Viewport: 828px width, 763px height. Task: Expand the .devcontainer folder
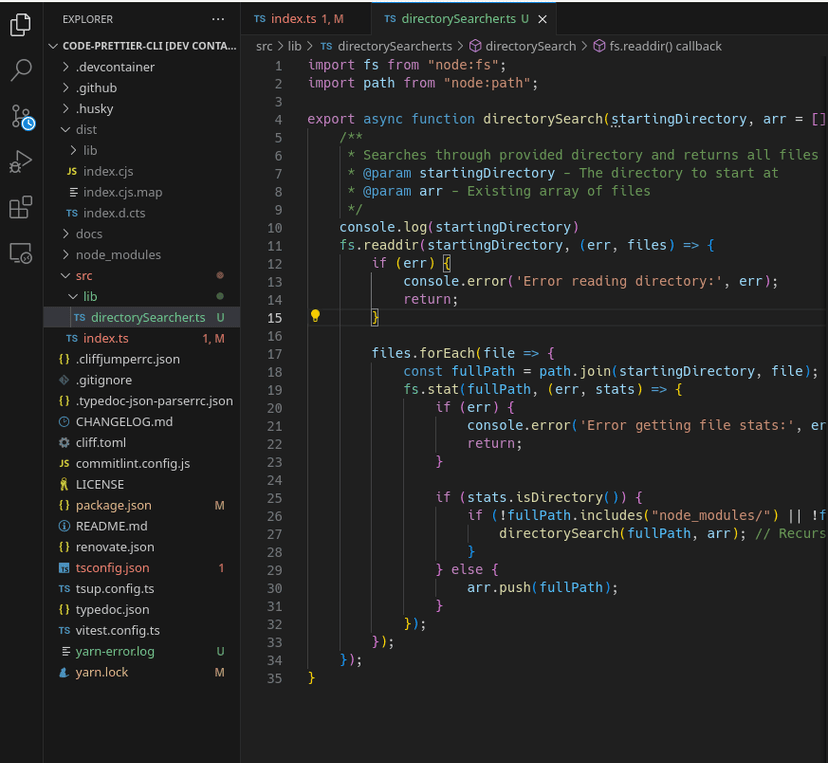[115, 67]
